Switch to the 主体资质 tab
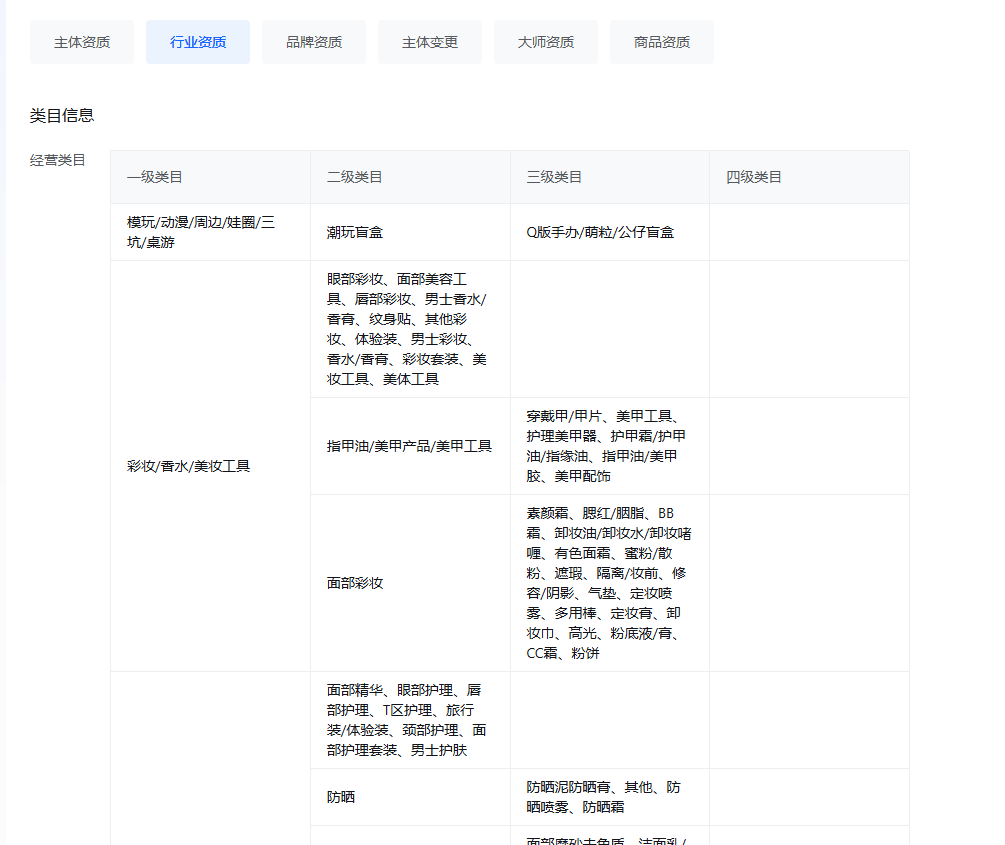 tap(82, 42)
